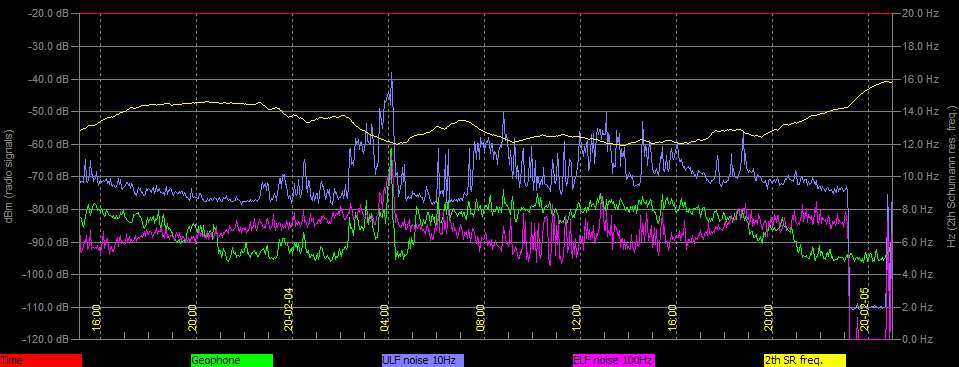
Task: Click the 0.0 Hz right axis label
Action: [x=917, y=339]
